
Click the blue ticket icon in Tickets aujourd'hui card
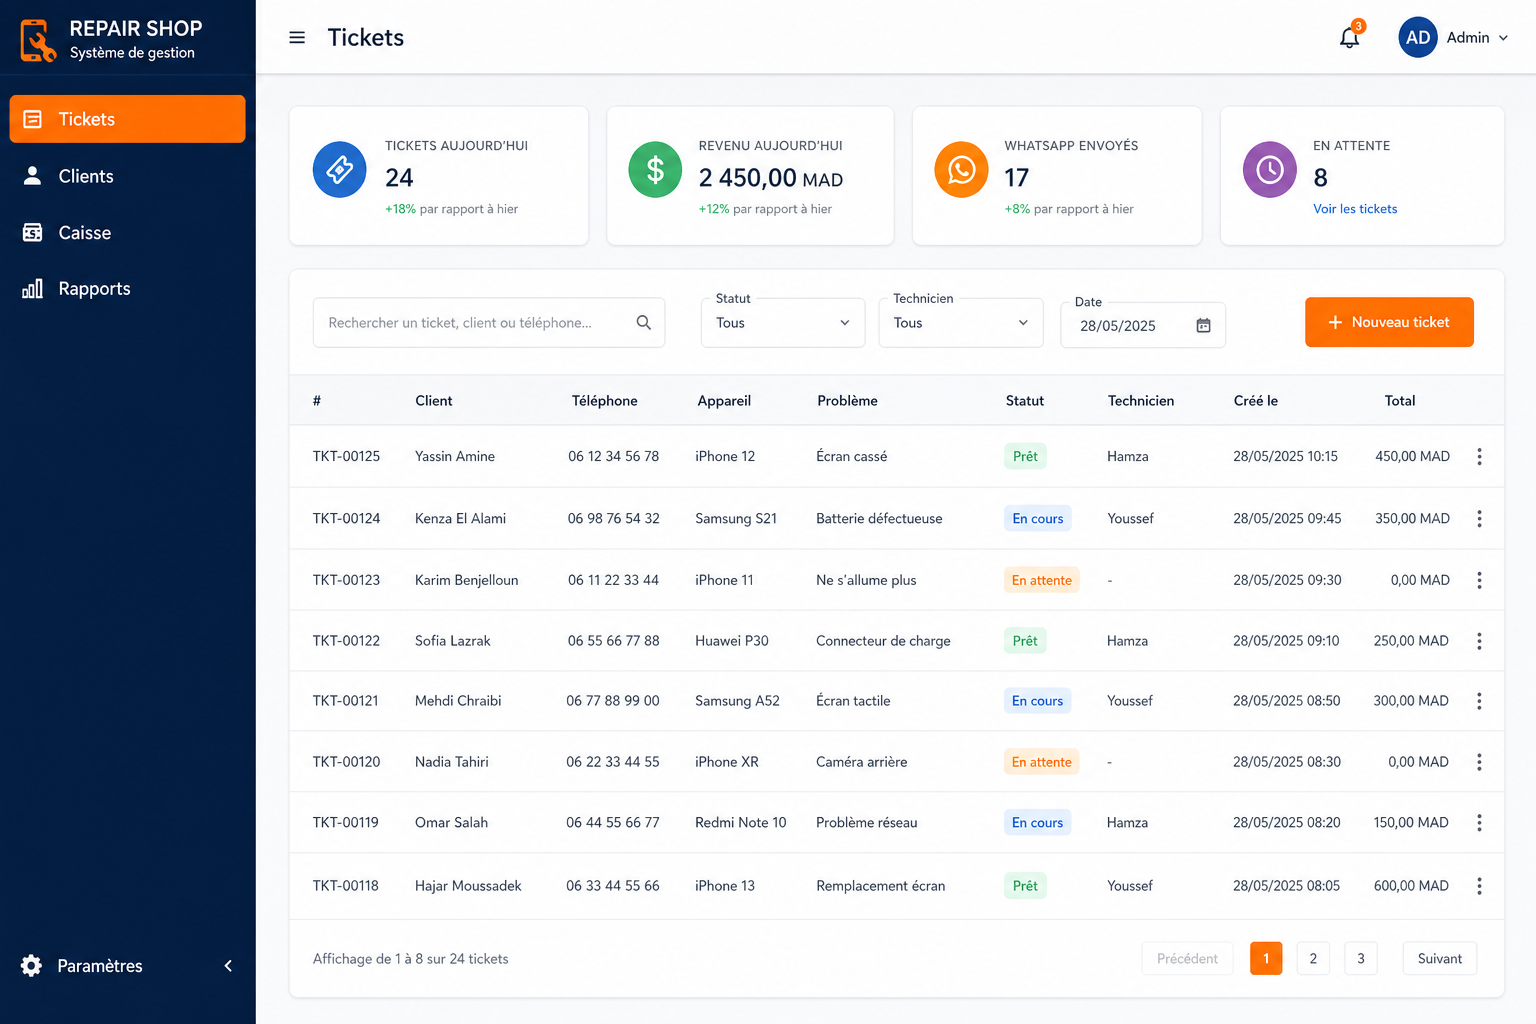[x=339, y=170]
